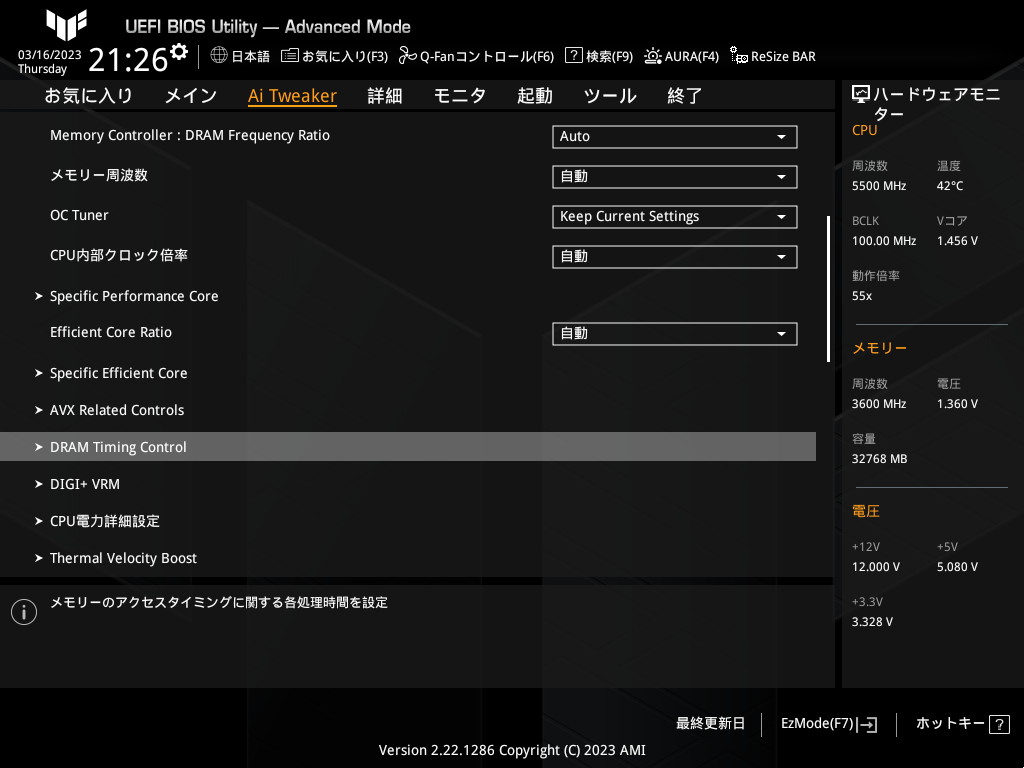Click BCLK value 100.00 MHz

tap(884, 241)
